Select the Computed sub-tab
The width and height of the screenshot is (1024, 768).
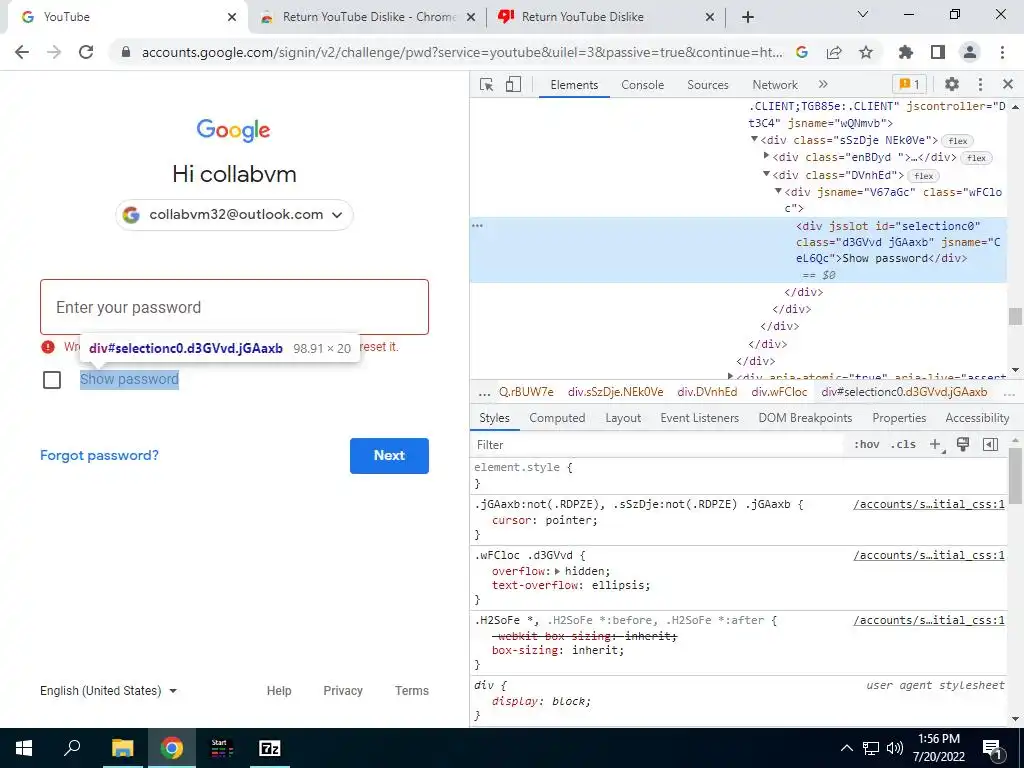pyautogui.click(x=557, y=418)
